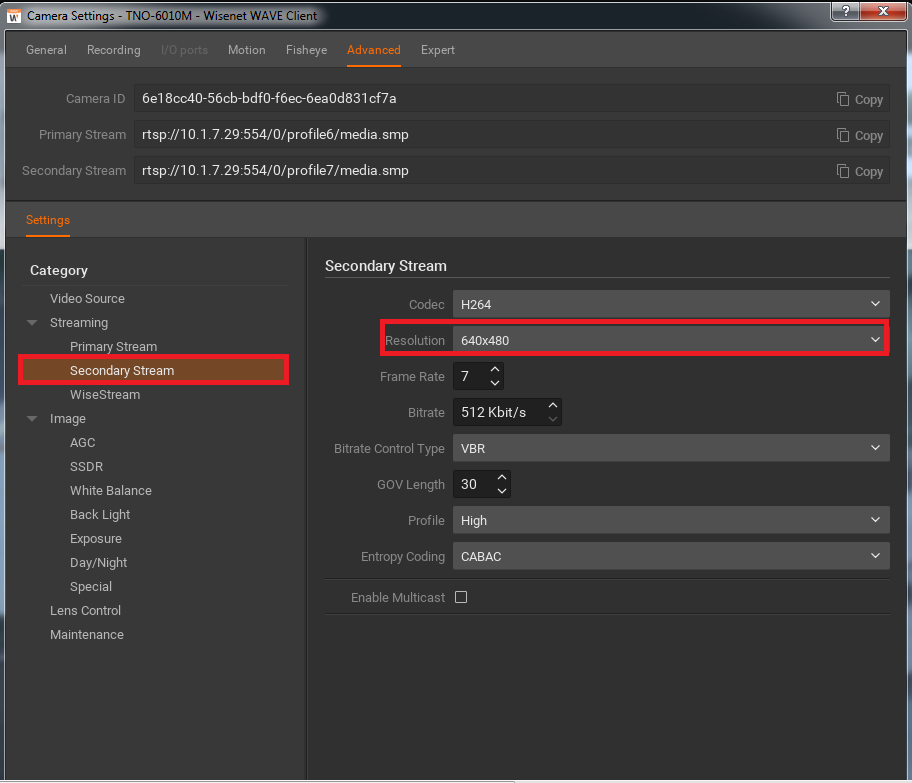Copy the Camera ID value
This screenshot has width=912, height=783.
(x=860, y=99)
